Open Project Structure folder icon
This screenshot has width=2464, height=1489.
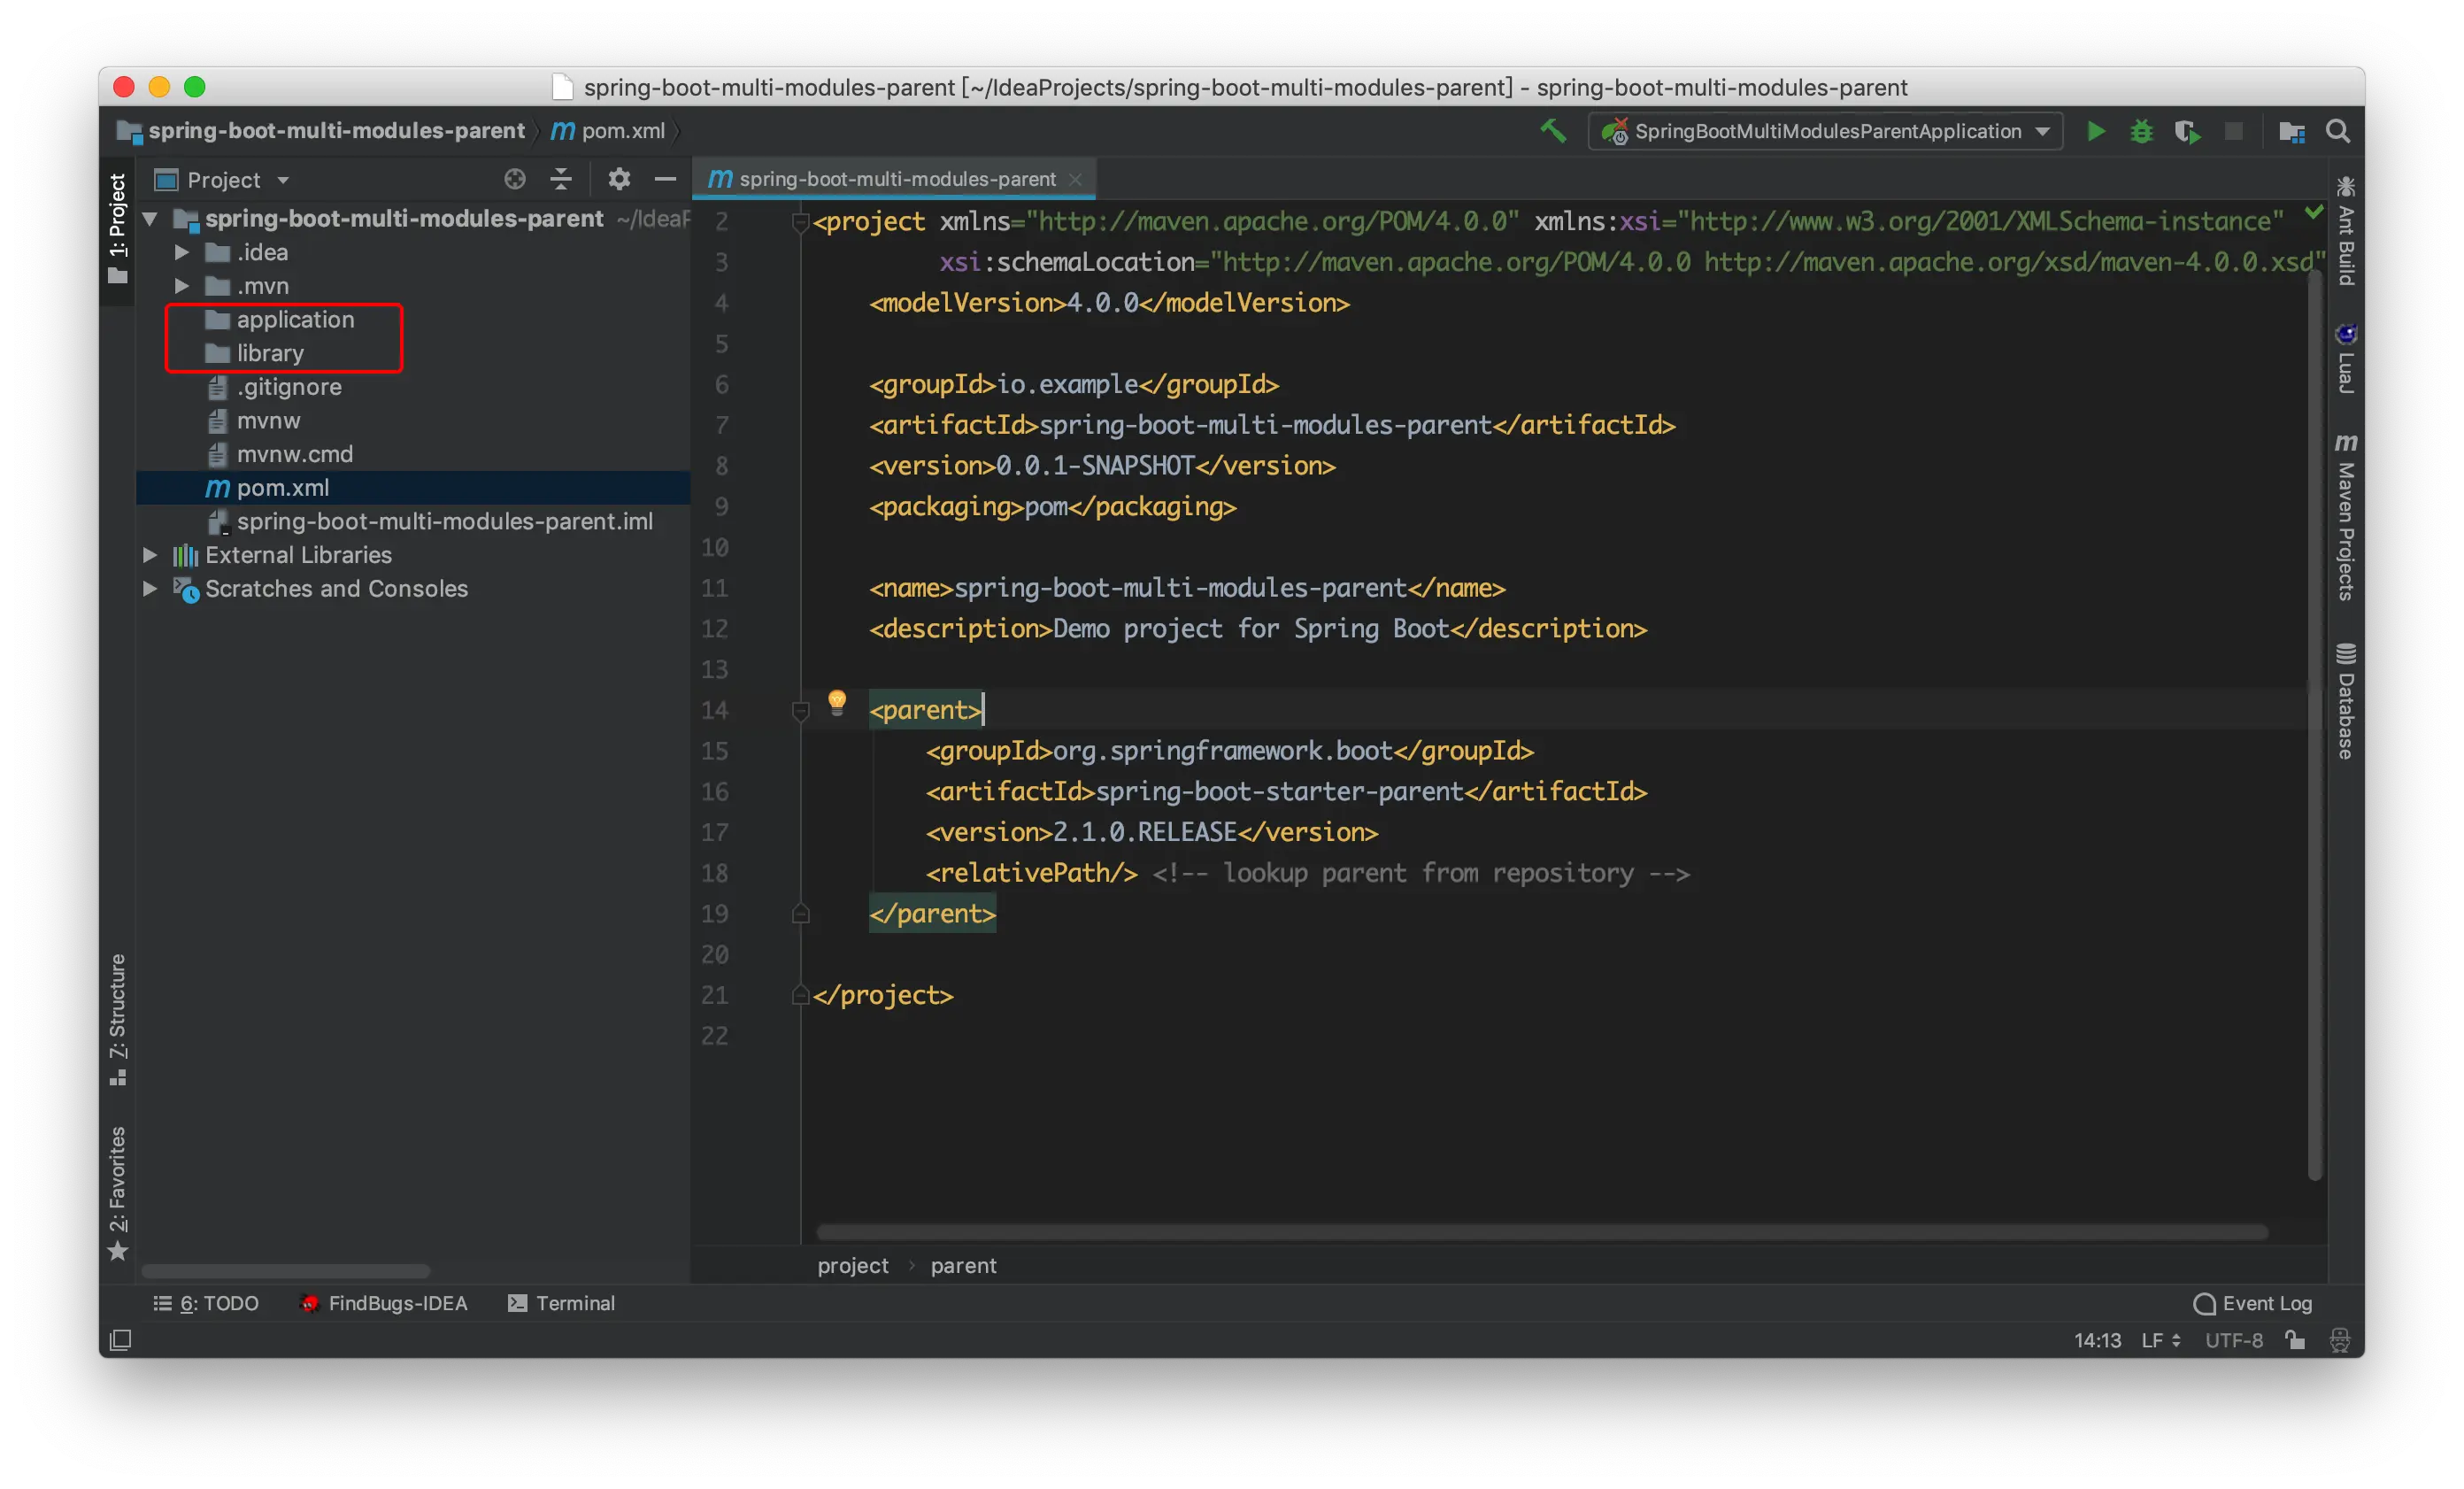(2292, 131)
